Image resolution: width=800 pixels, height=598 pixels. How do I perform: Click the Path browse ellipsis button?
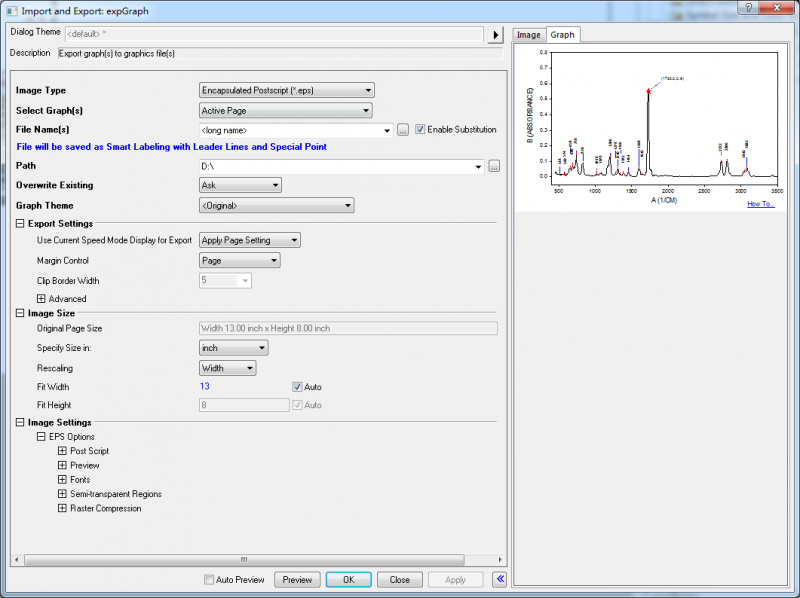pos(494,166)
